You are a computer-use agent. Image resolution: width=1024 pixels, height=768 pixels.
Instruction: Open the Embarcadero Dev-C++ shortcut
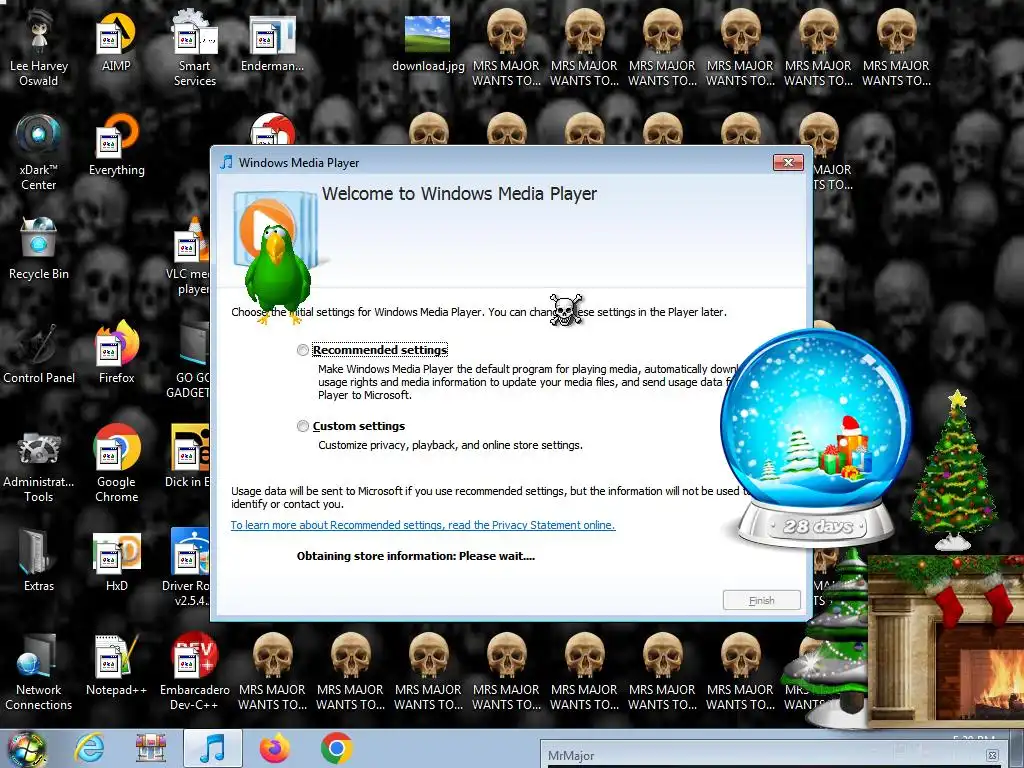click(195, 673)
